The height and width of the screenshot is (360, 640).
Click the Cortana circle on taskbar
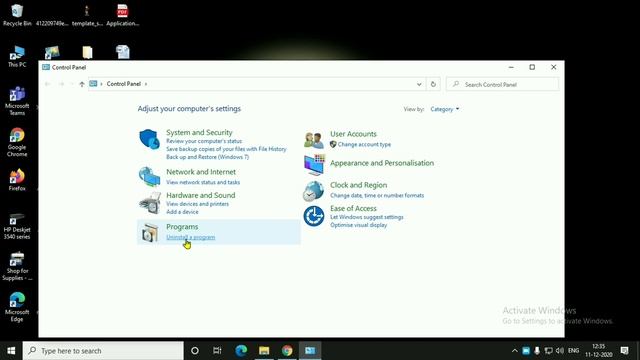tap(195, 350)
